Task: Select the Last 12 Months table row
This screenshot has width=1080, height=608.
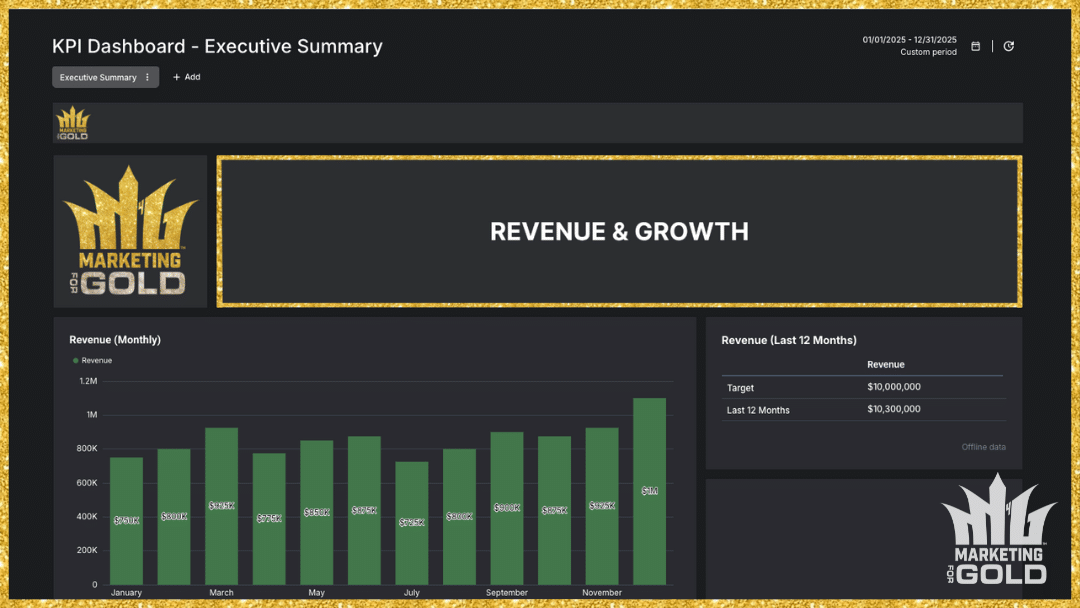Action: point(861,410)
